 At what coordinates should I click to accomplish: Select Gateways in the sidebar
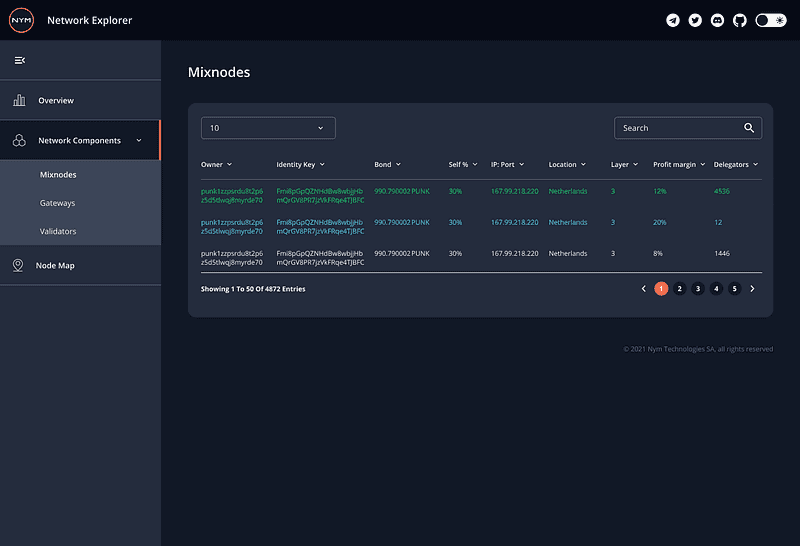point(57,203)
